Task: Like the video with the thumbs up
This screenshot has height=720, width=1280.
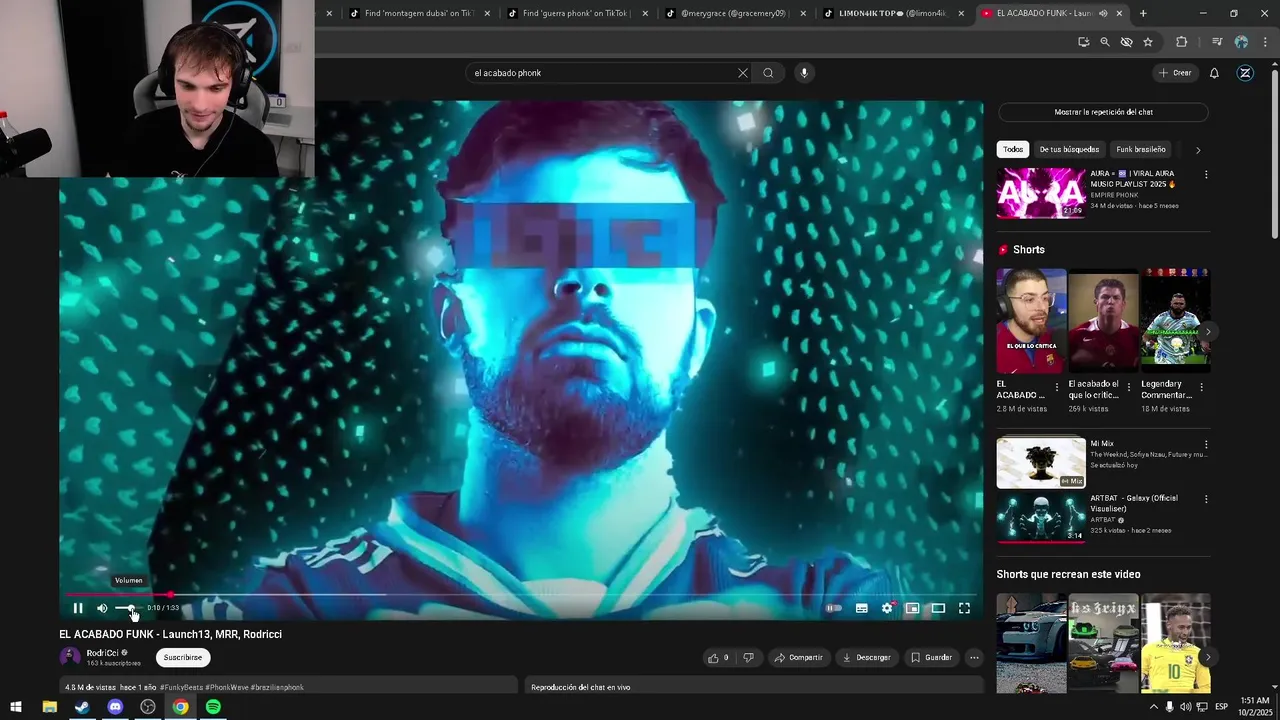Action: pos(718,657)
